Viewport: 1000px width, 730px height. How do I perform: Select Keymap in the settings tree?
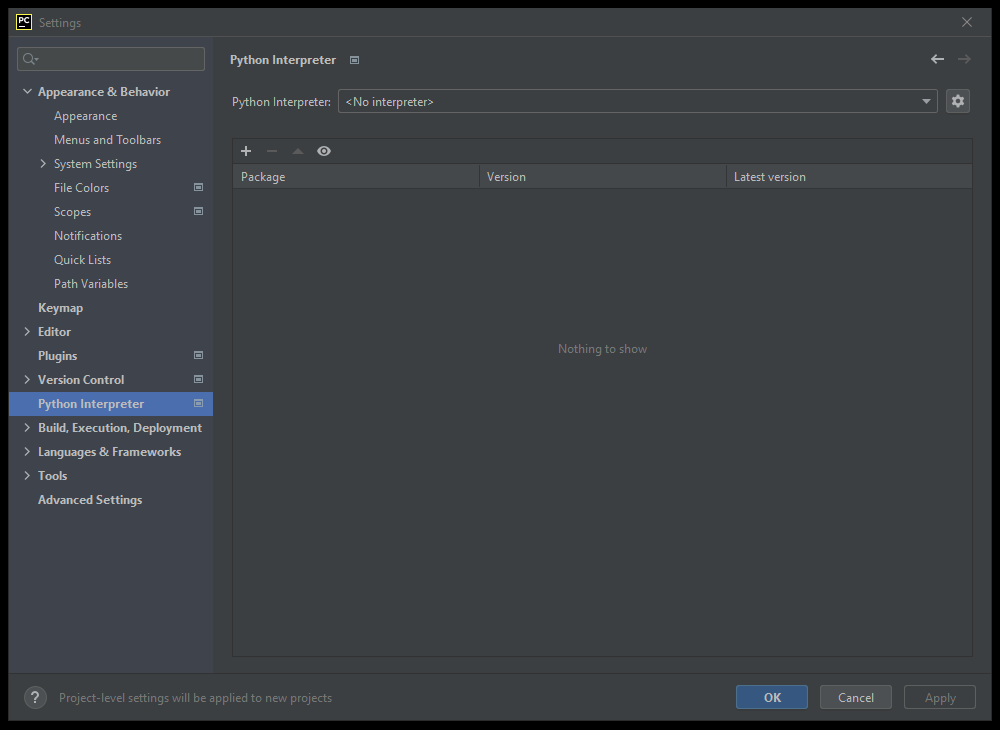pyautogui.click(x=60, y=308)
